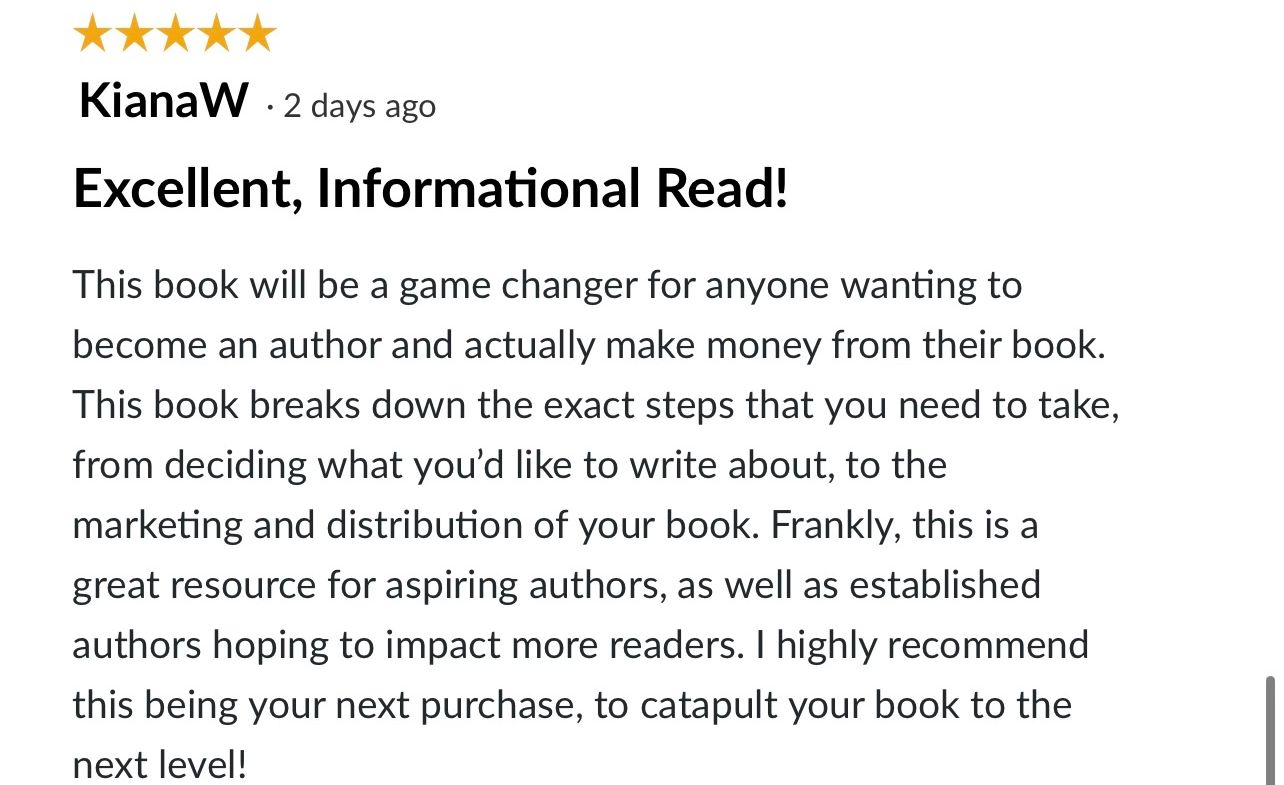Image resolution: width=1284 pixels, height=785 pixels.
Task: Click the '2 days ago' timestamp
Action: (x=360, y=106)
